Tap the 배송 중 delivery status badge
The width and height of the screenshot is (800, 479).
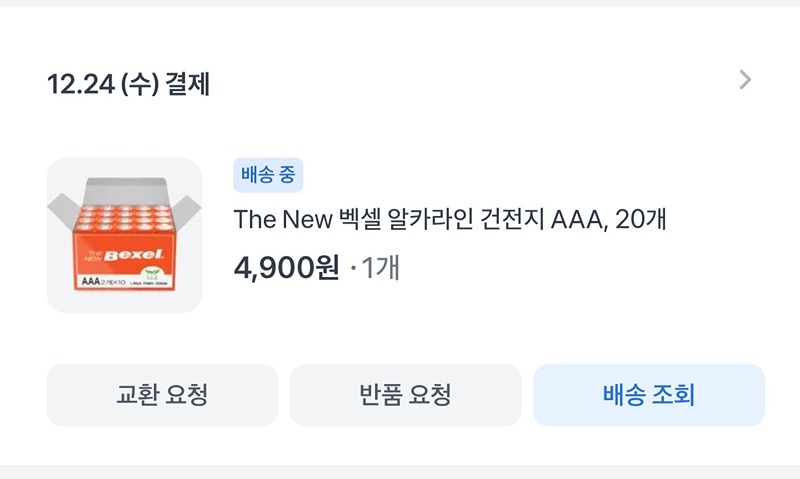click(268, 175)
